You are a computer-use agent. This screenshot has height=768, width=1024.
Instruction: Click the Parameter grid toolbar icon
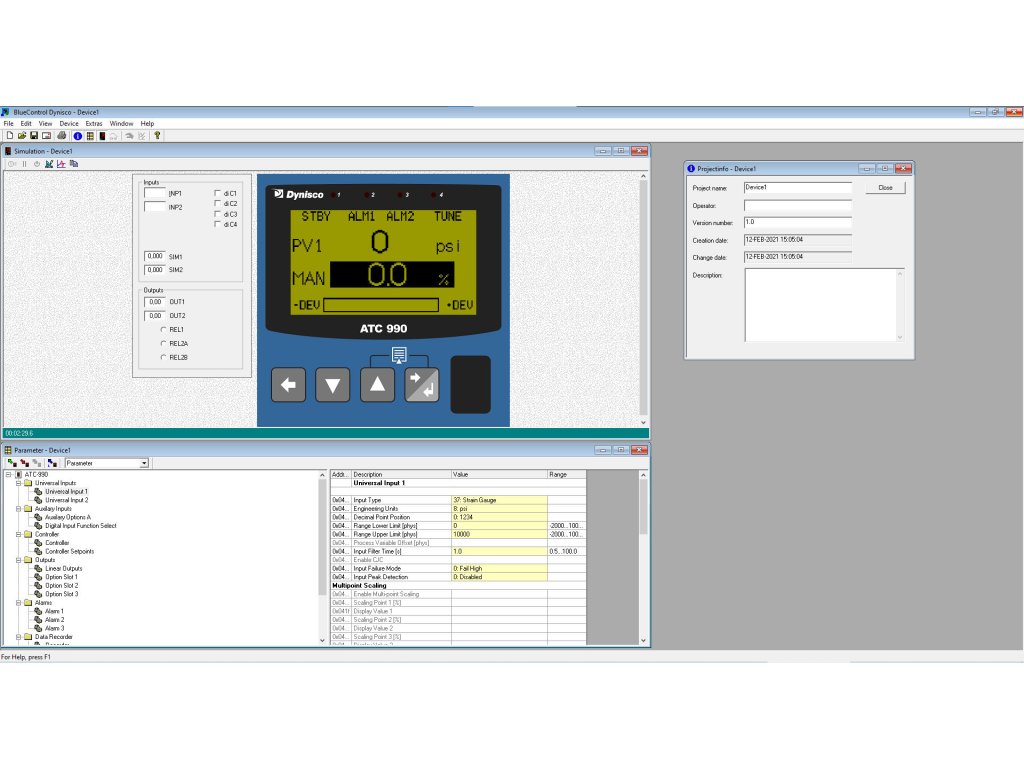coord(90,136)
